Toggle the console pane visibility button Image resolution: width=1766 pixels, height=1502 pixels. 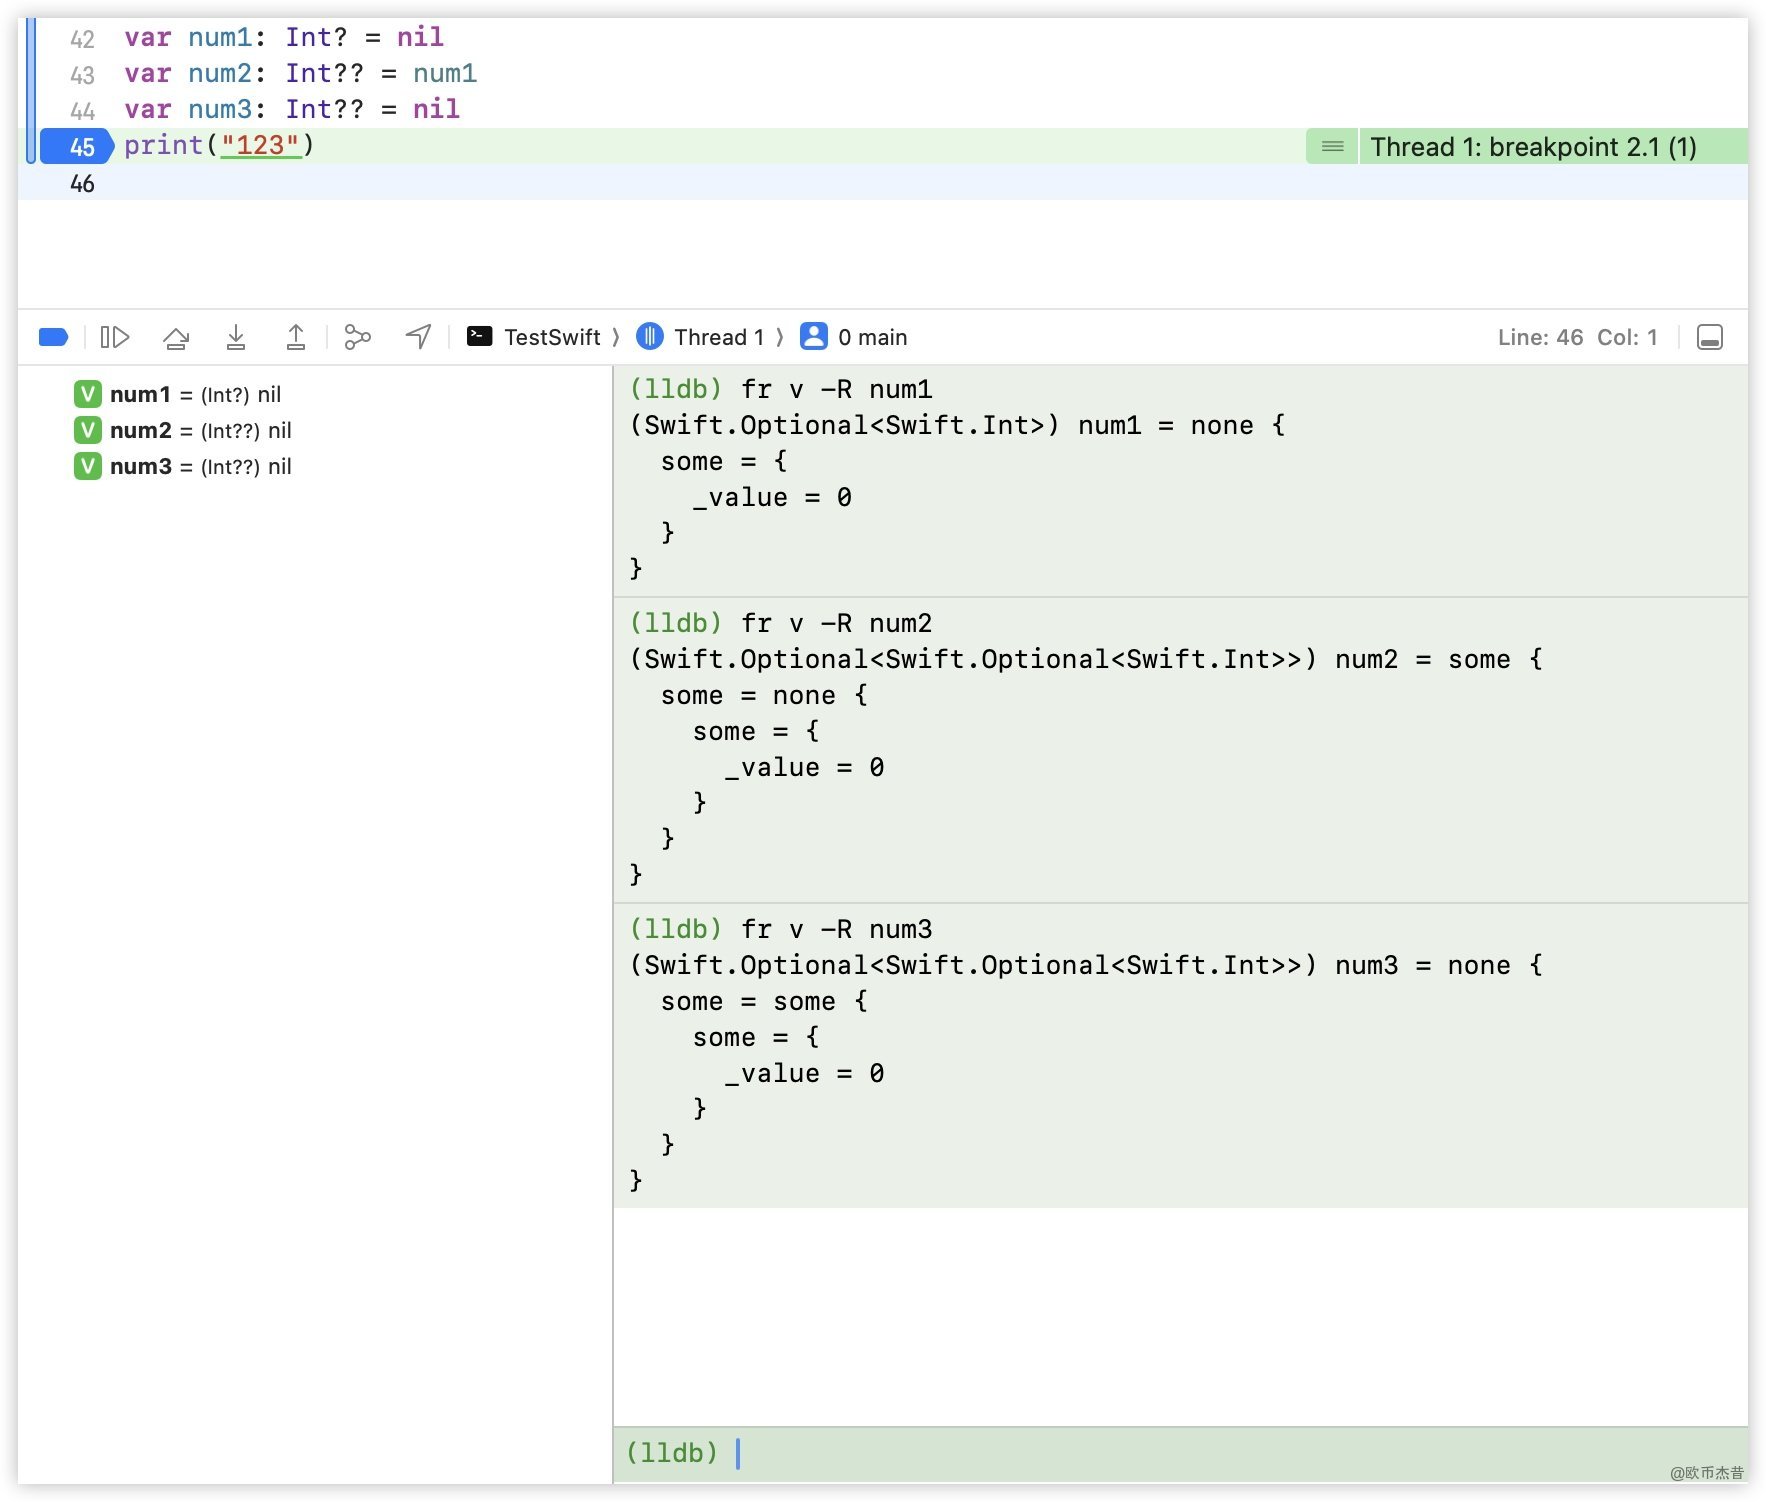[x=1710, y=337]
